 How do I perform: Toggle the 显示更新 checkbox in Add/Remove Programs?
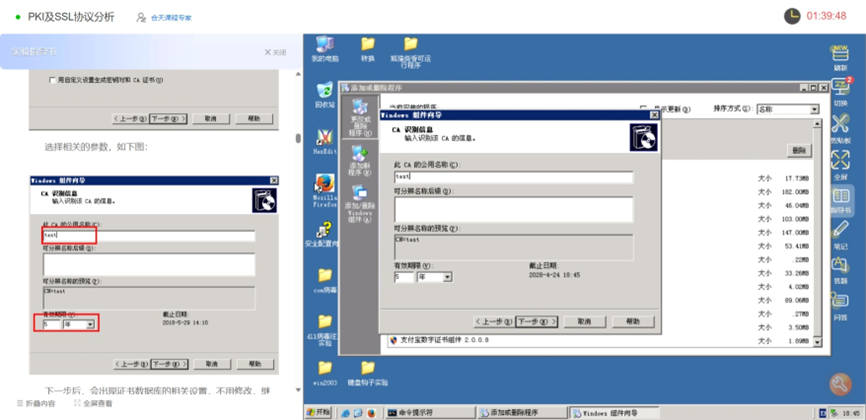643,109
